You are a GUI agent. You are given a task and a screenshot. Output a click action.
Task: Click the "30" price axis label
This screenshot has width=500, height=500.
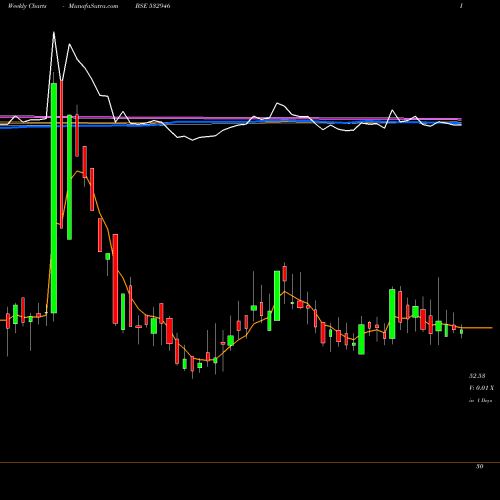[x=479, y=466]
